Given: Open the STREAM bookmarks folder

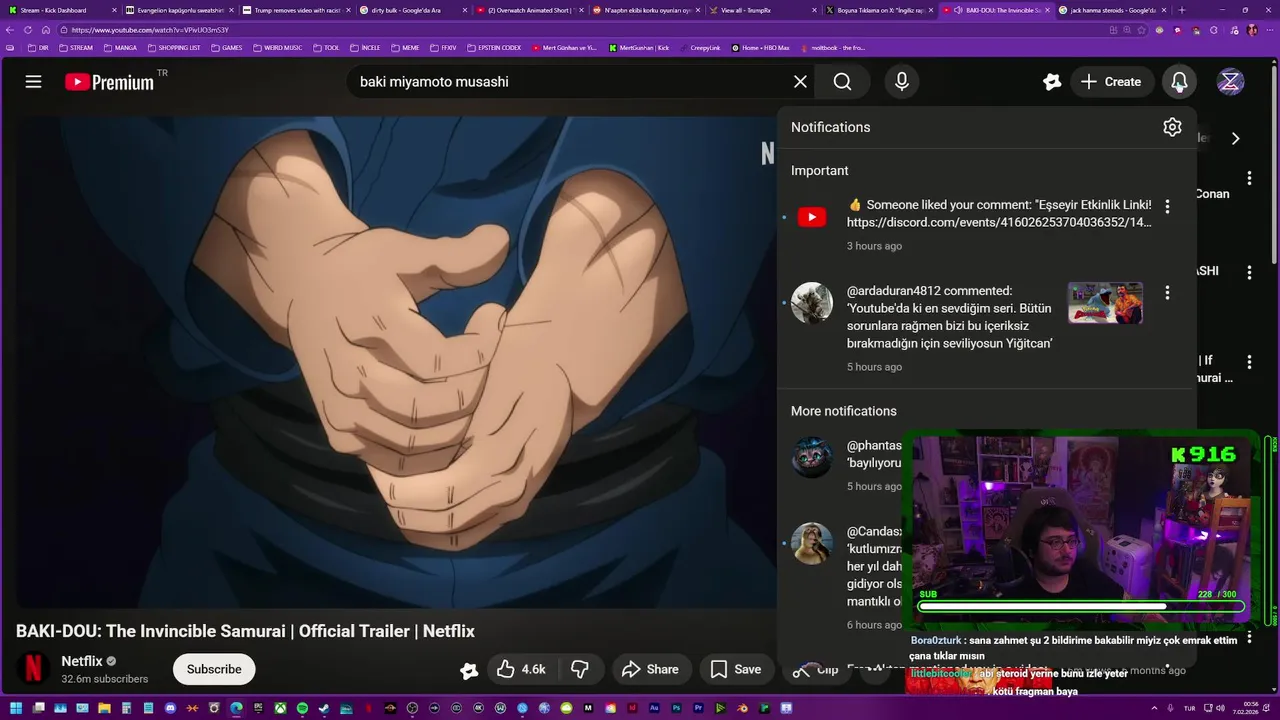Looking at the screenshot, I should tap(77, 48).
